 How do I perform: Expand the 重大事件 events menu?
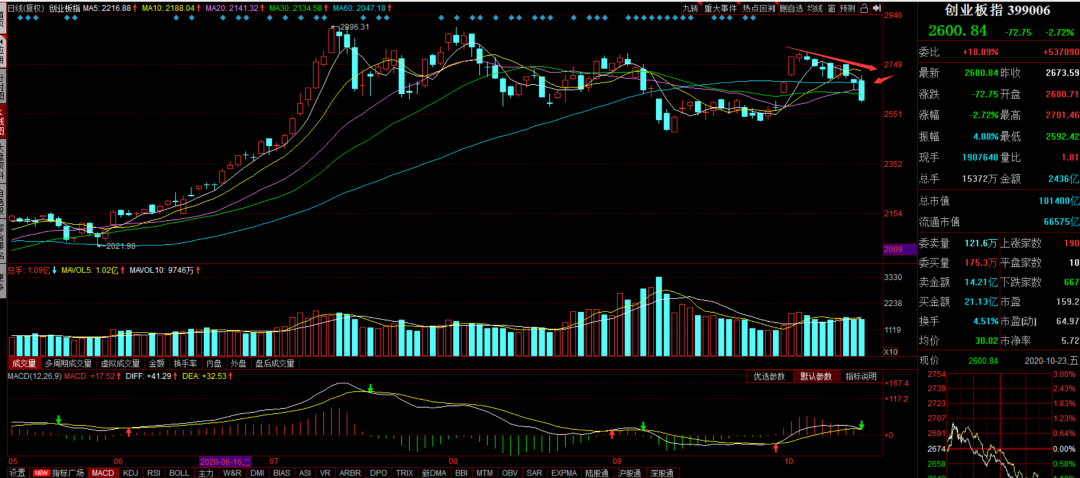point(721,8)
